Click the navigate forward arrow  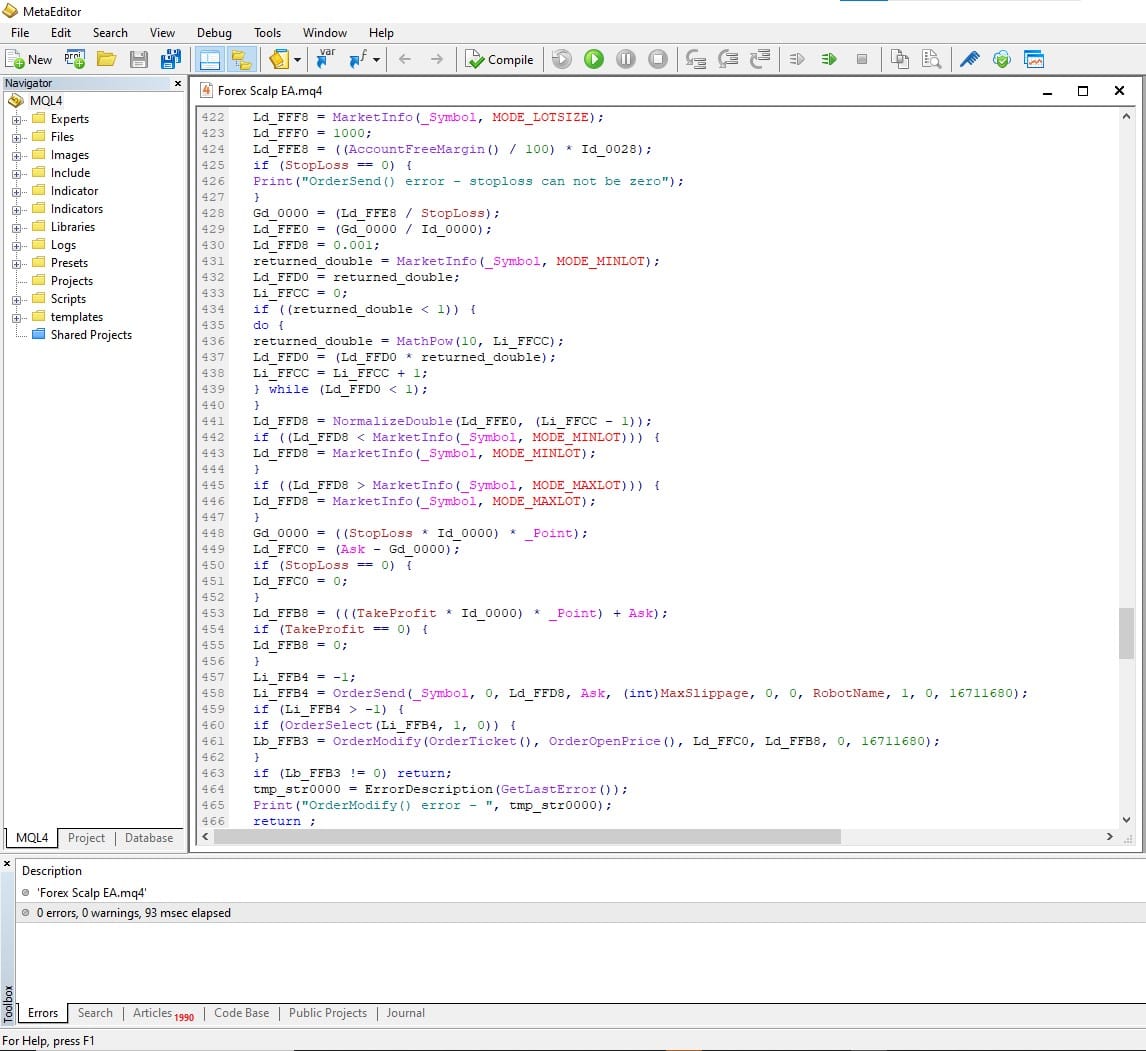coord(436,59)
